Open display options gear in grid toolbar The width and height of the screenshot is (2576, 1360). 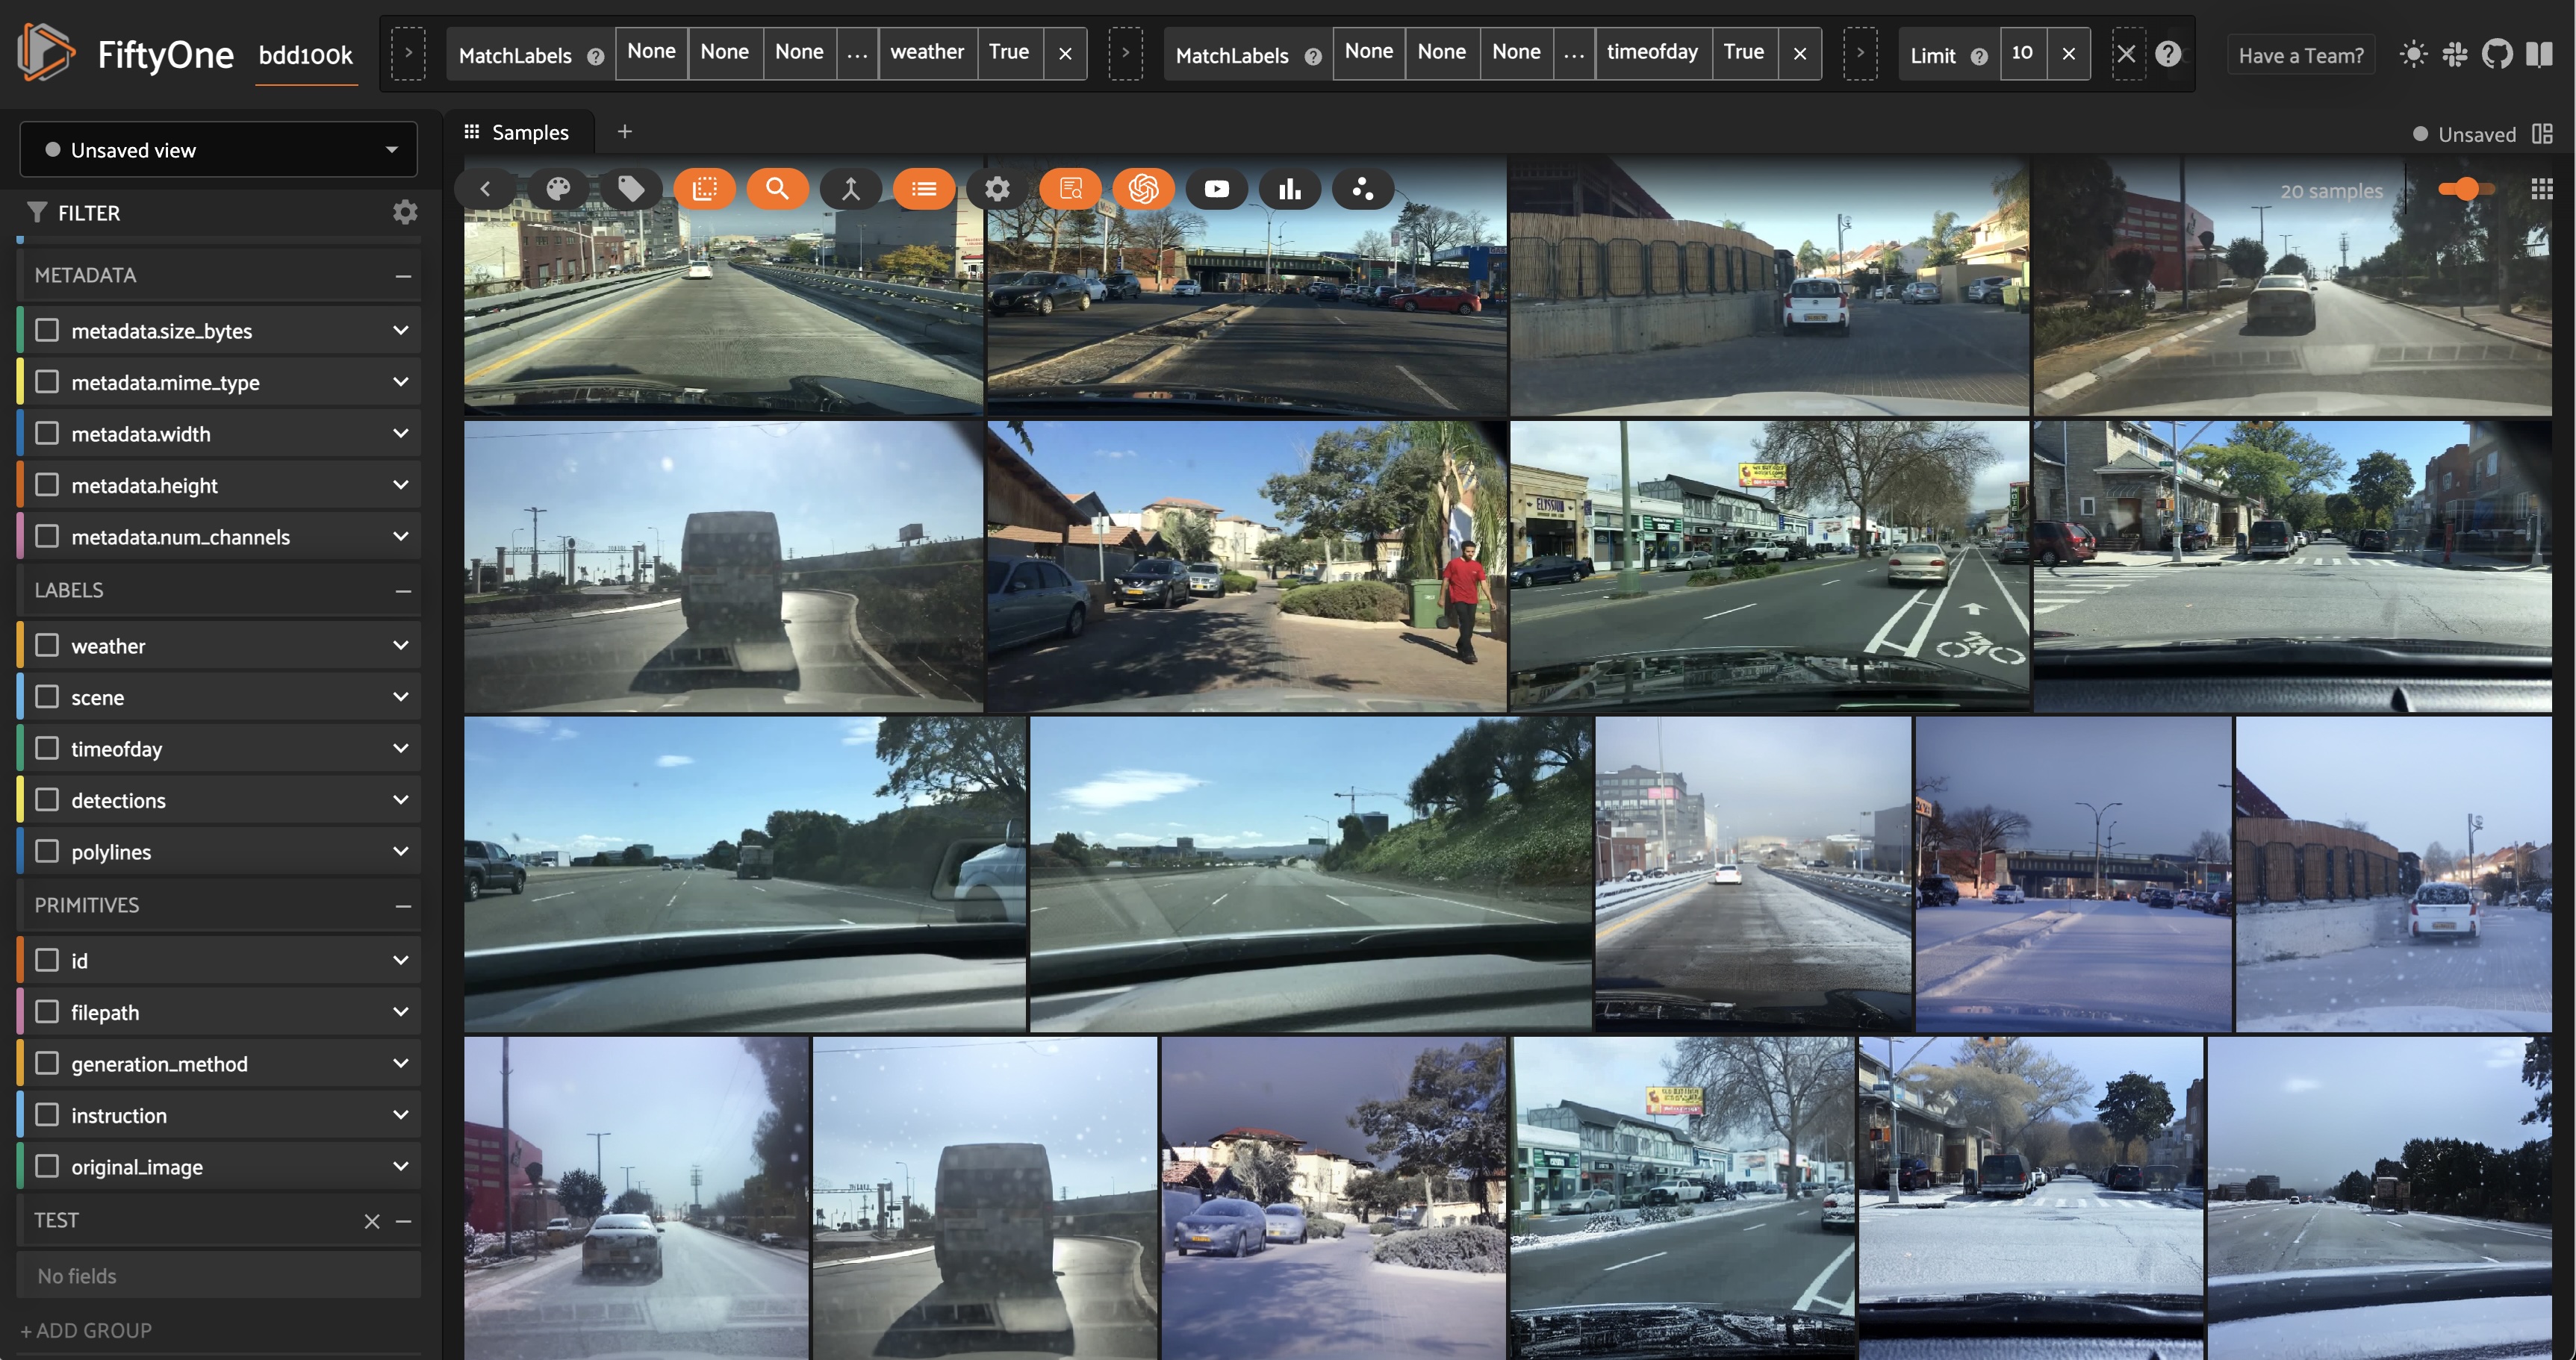click(997, 189)
